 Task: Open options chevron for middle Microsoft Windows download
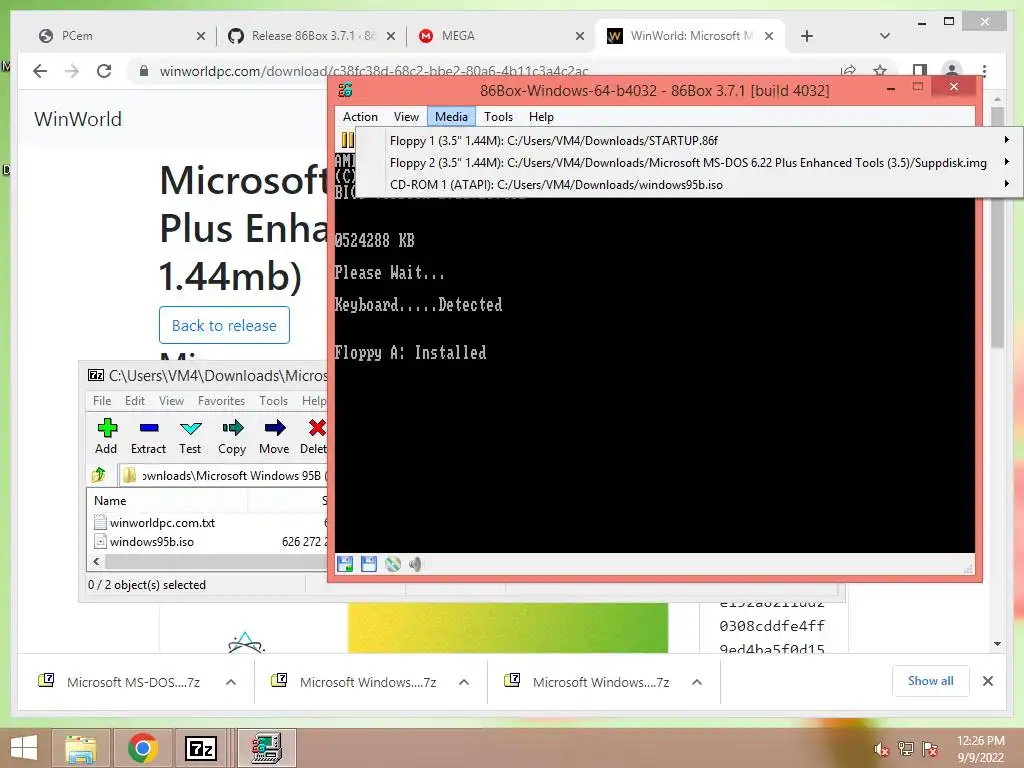click(464, 682)
